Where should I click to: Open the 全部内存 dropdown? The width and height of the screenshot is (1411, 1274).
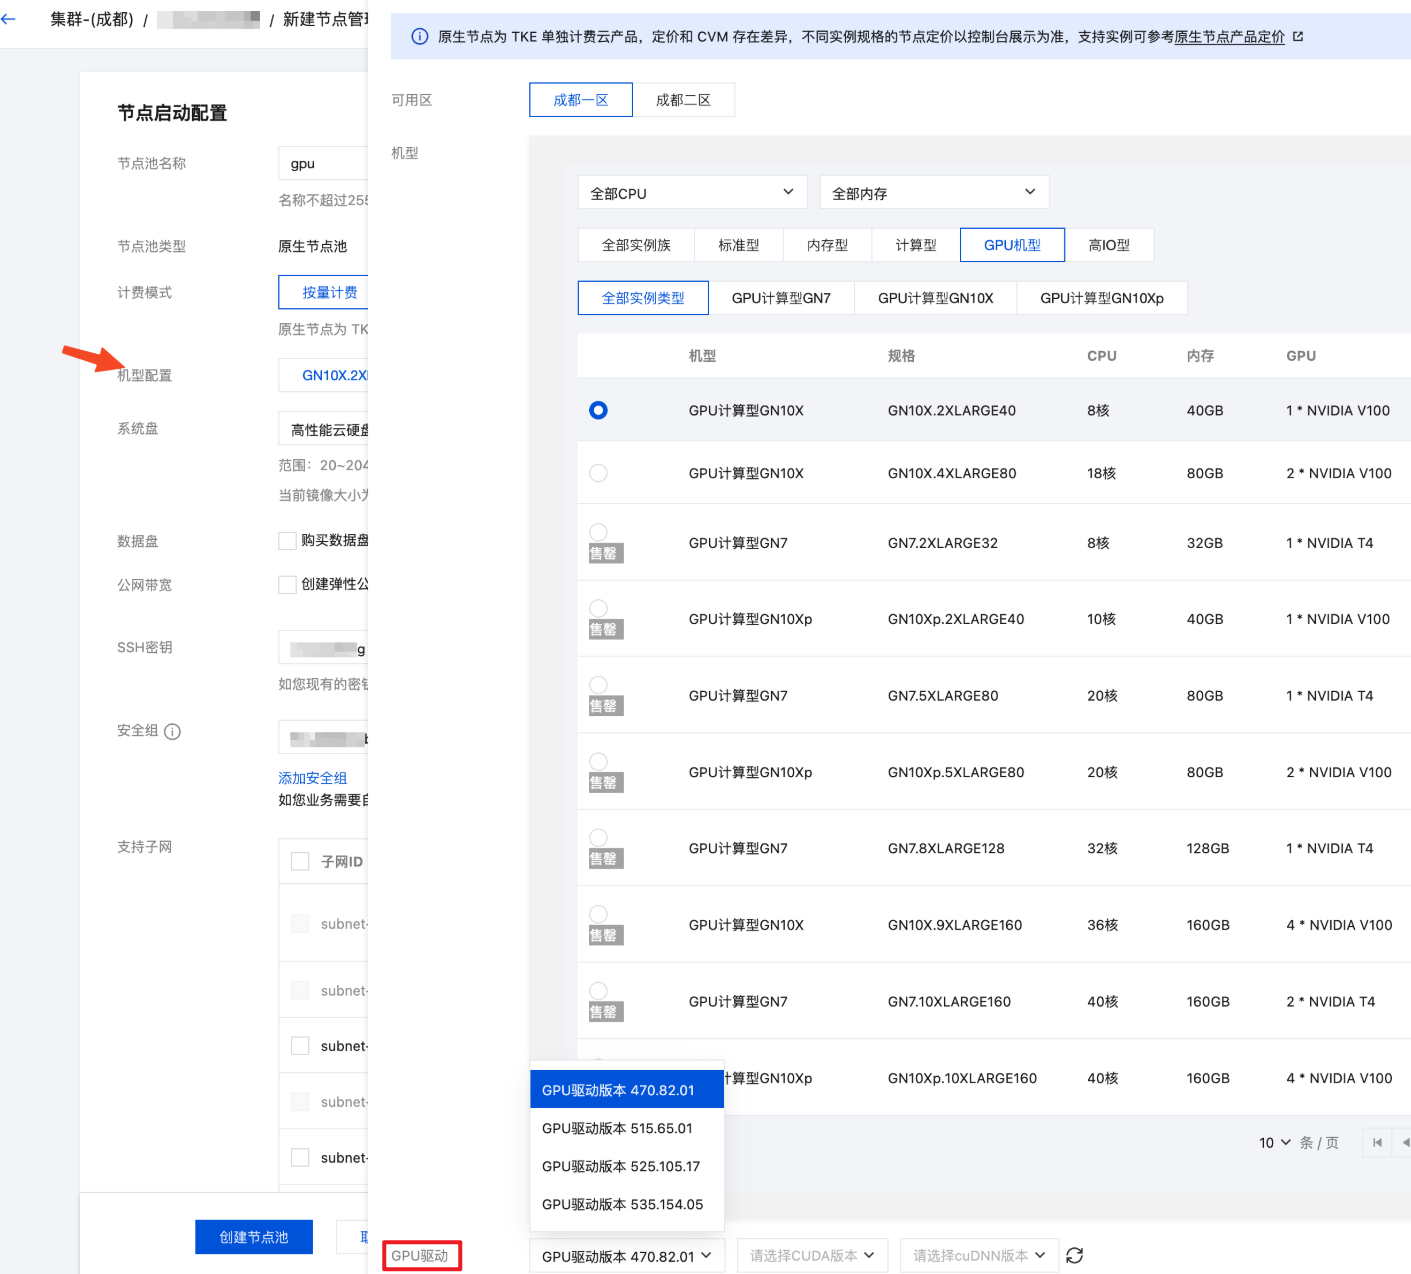tap(933, 193)
